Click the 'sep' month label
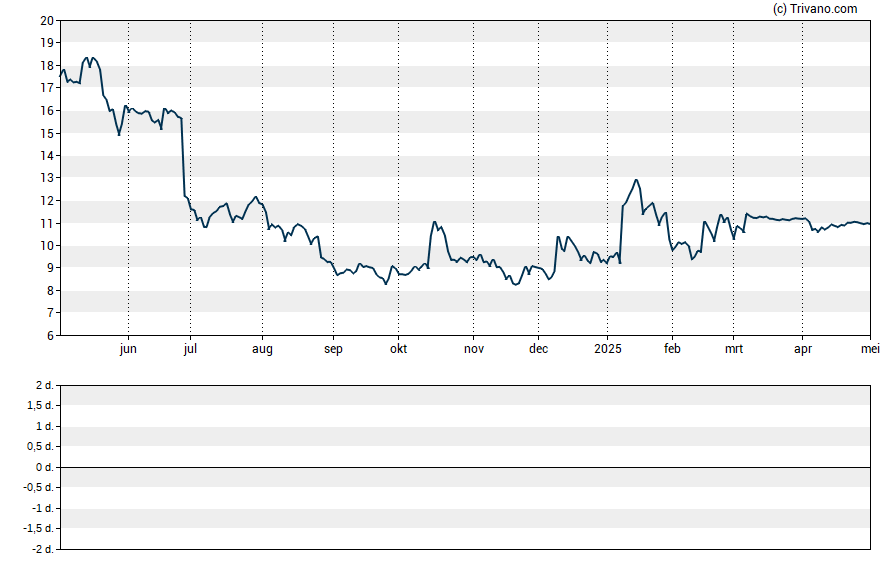This screenshot has height=565, width=888. click(333, 349)
